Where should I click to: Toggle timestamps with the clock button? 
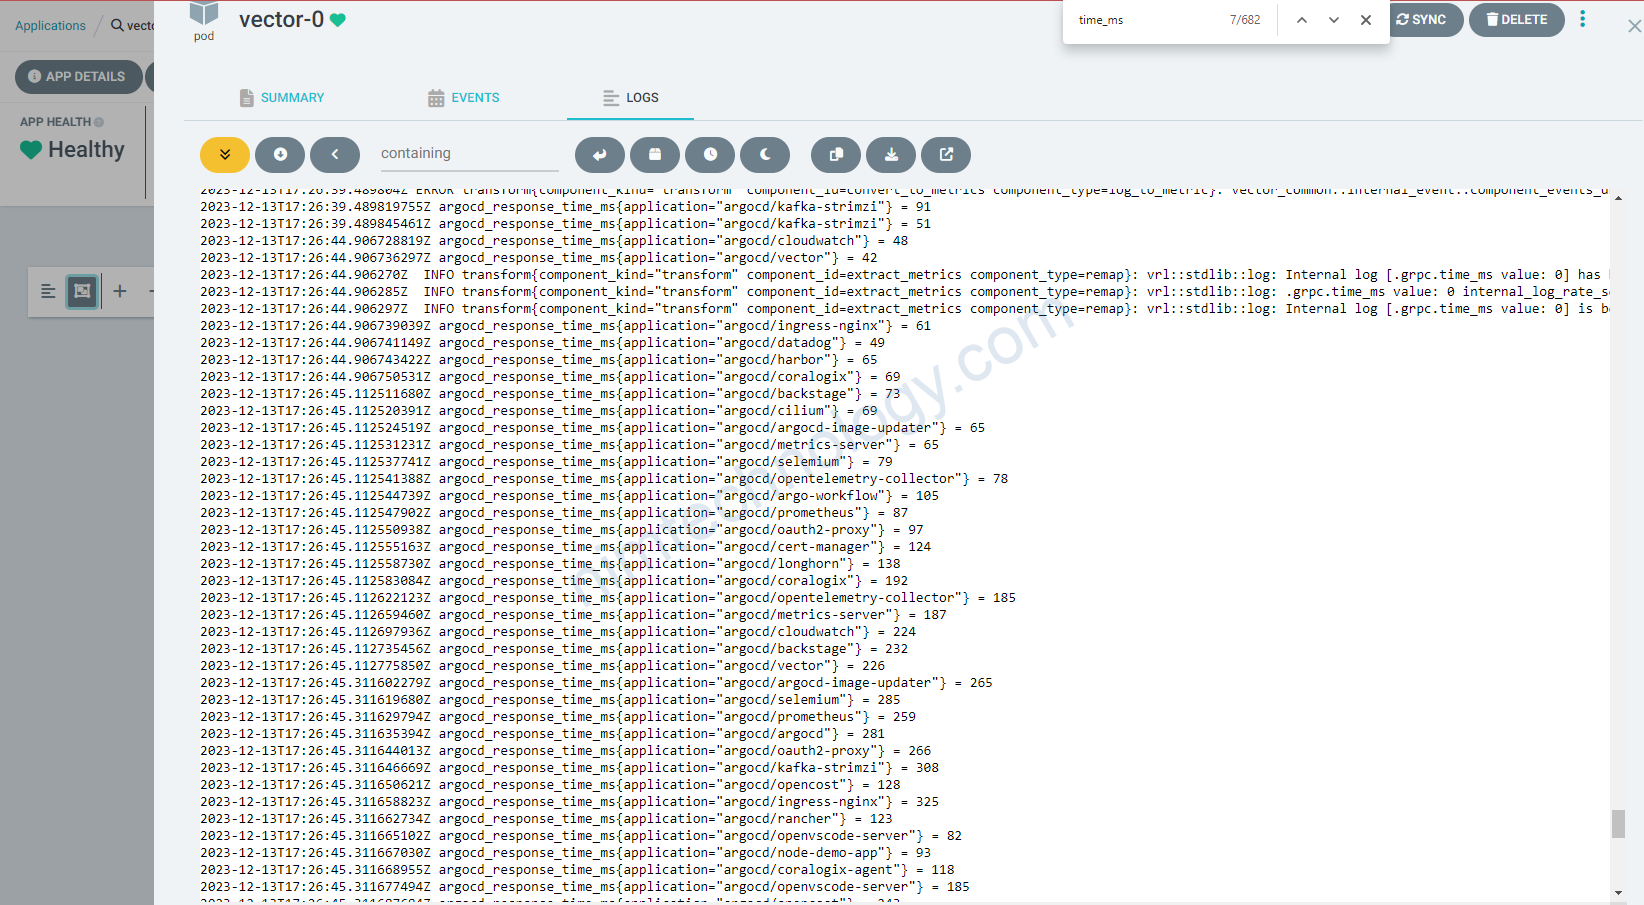click(710, 155)
